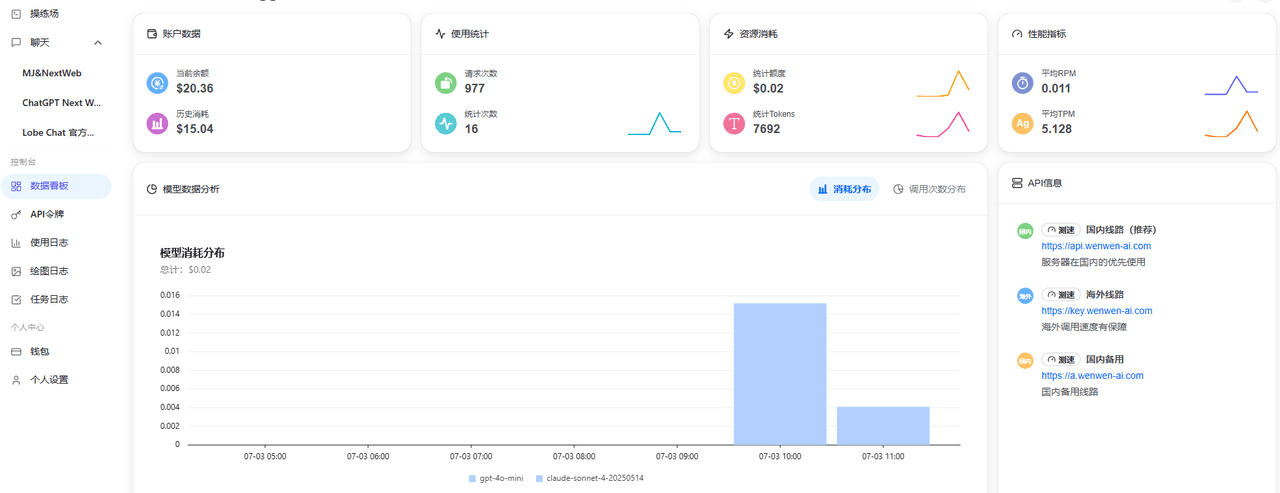1280x493 pixels.
Task: Click the blue 海外 route badge
Action: click(1025, 296)
